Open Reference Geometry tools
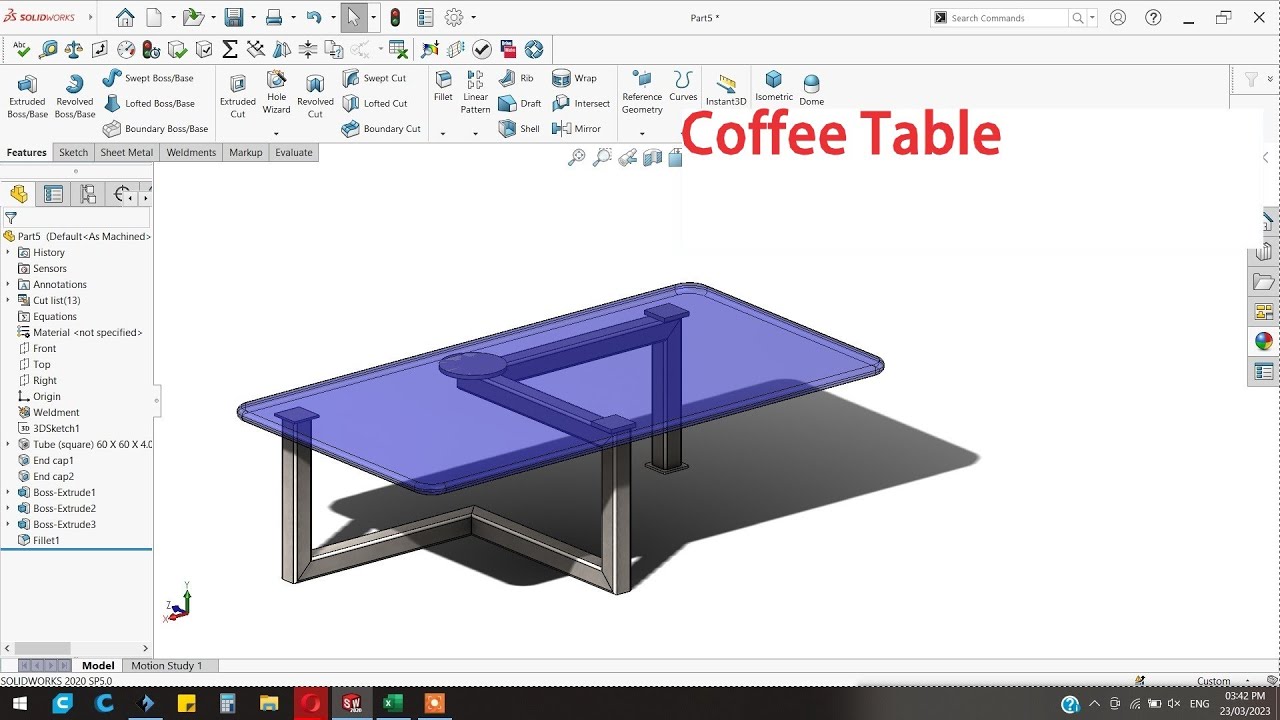This screenshot has width=1280, height=720. (x=642, y=92)
